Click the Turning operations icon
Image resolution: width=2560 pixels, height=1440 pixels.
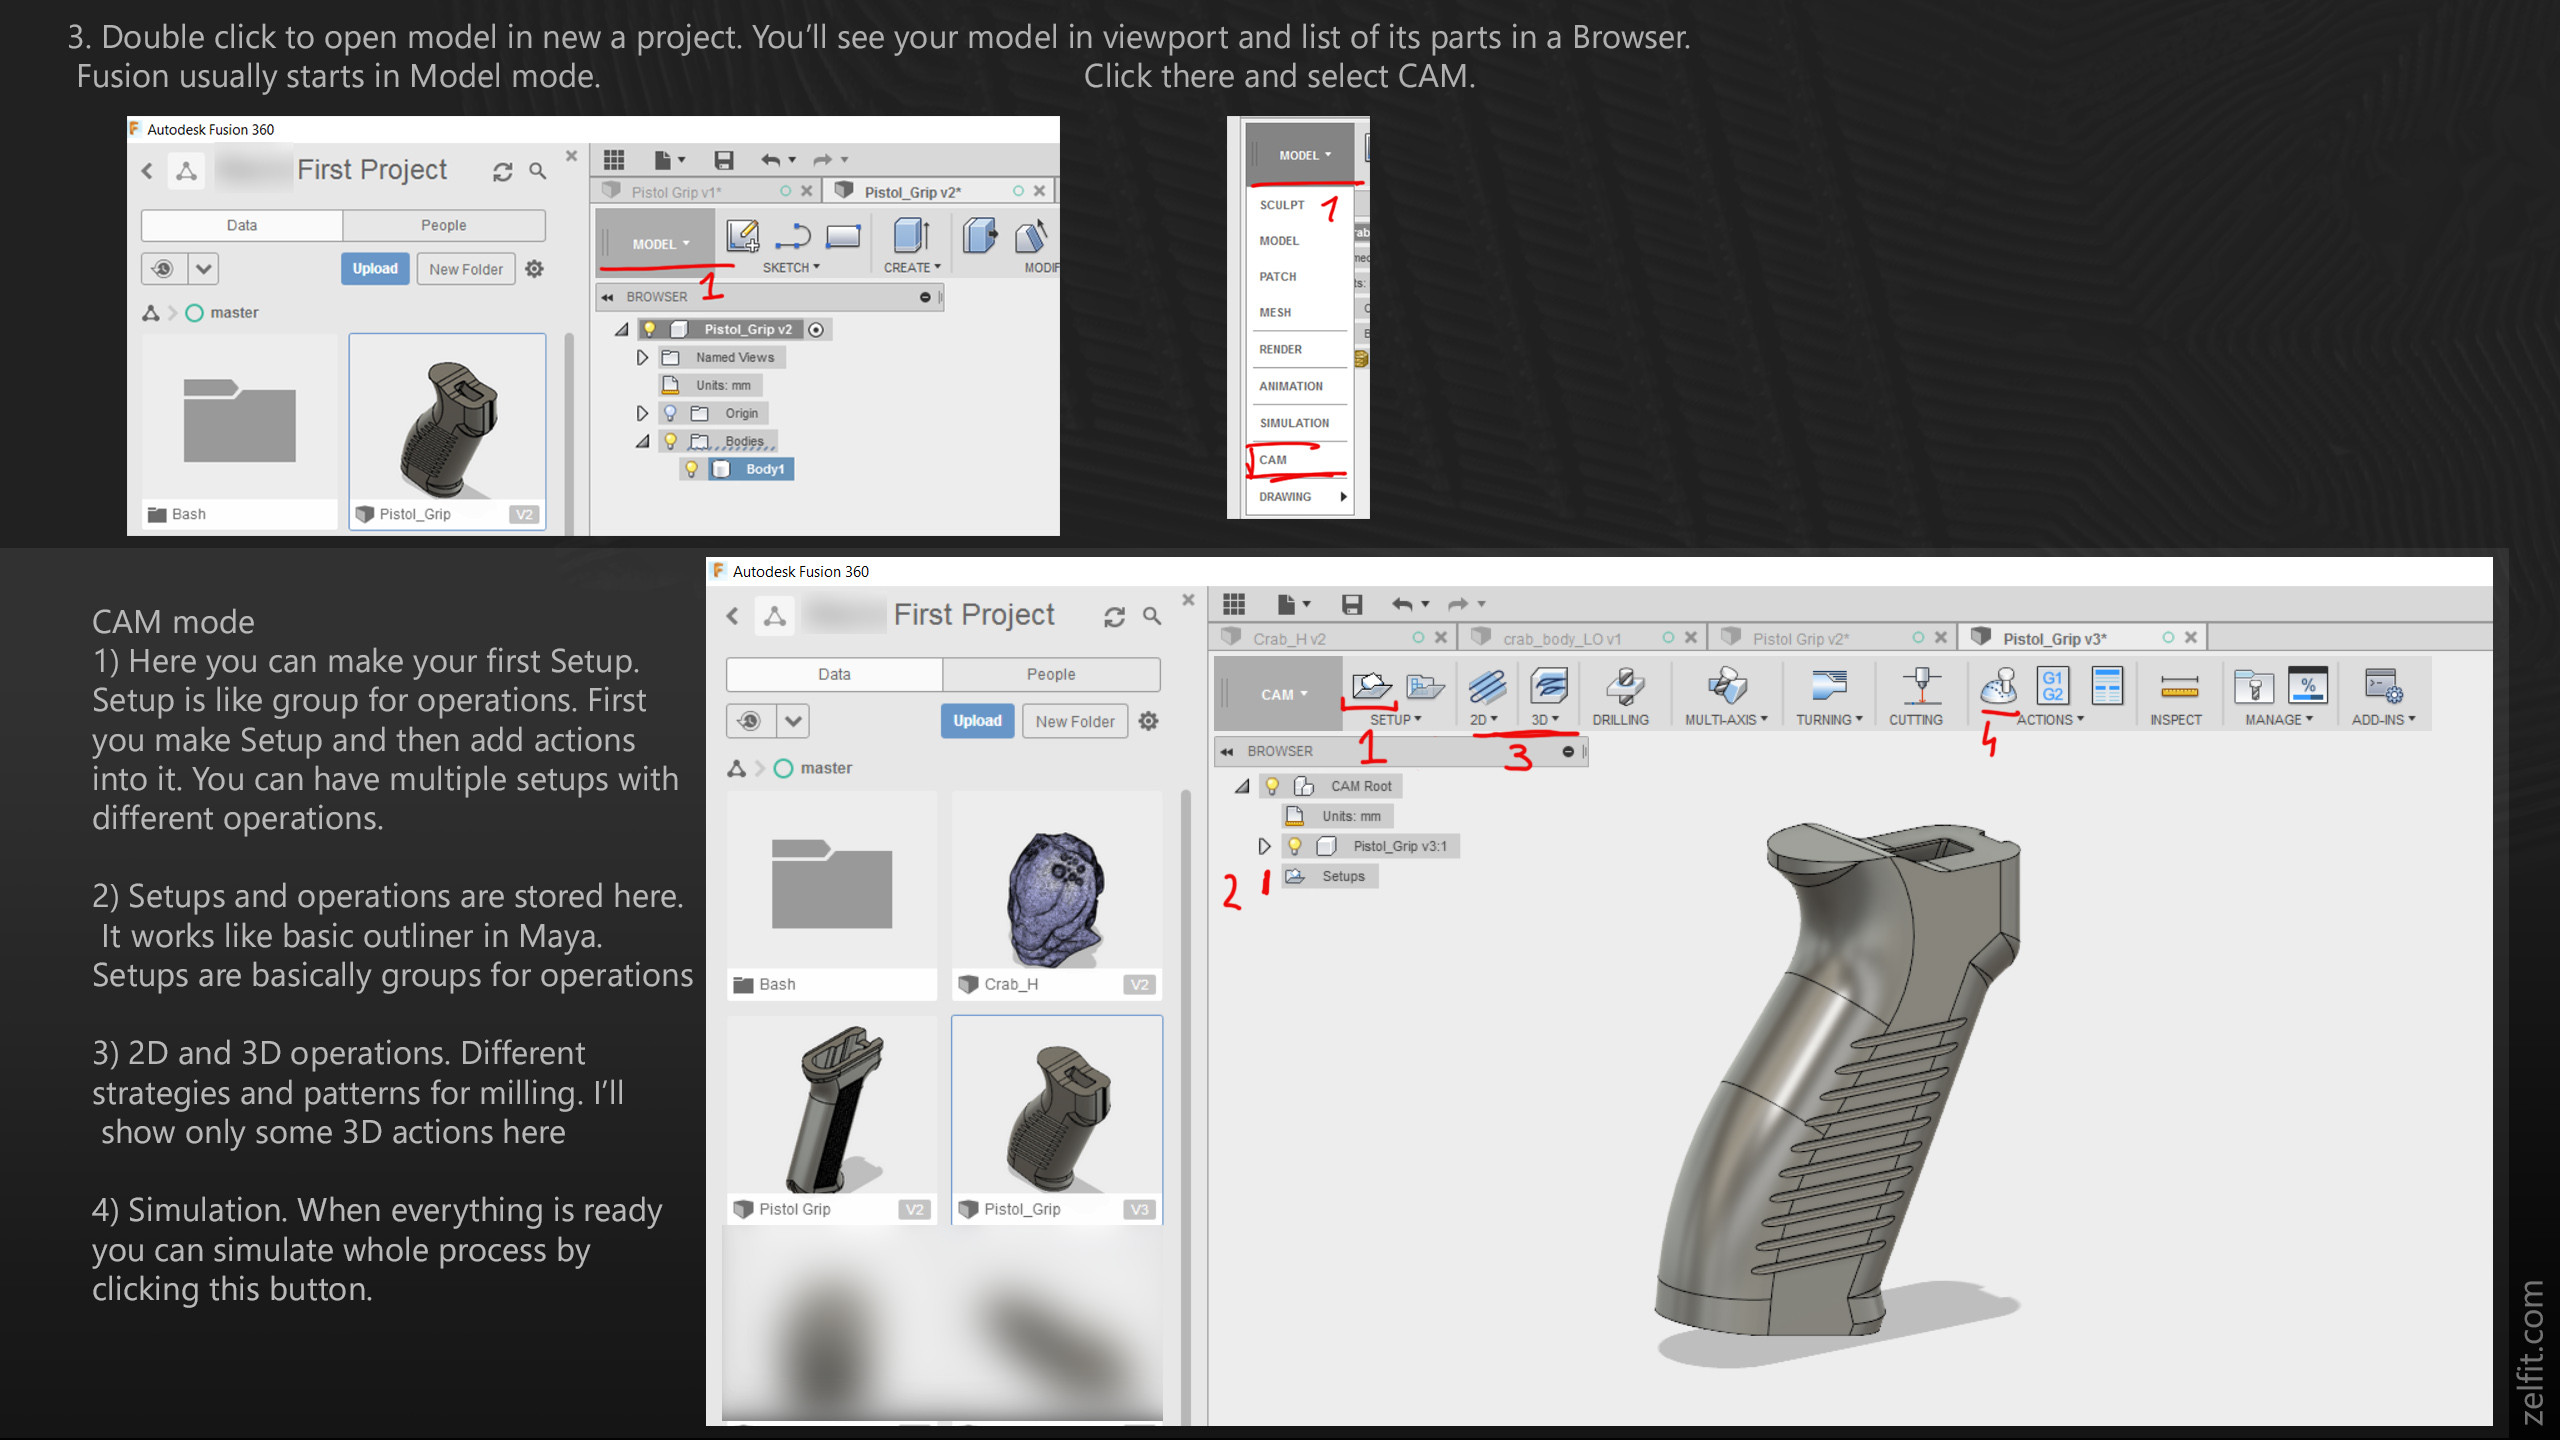point(1829,686)
